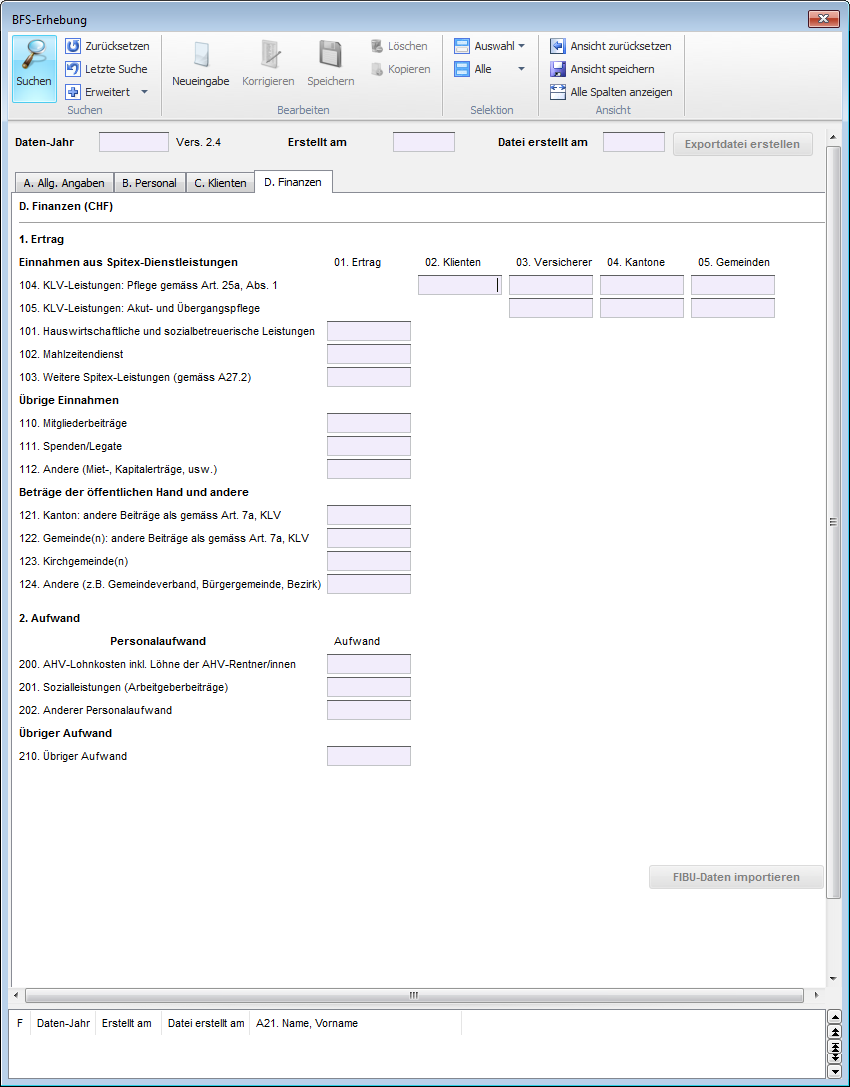Click the grid's Erstellt am column header
850x1087 pixels.
[128, 1023]
